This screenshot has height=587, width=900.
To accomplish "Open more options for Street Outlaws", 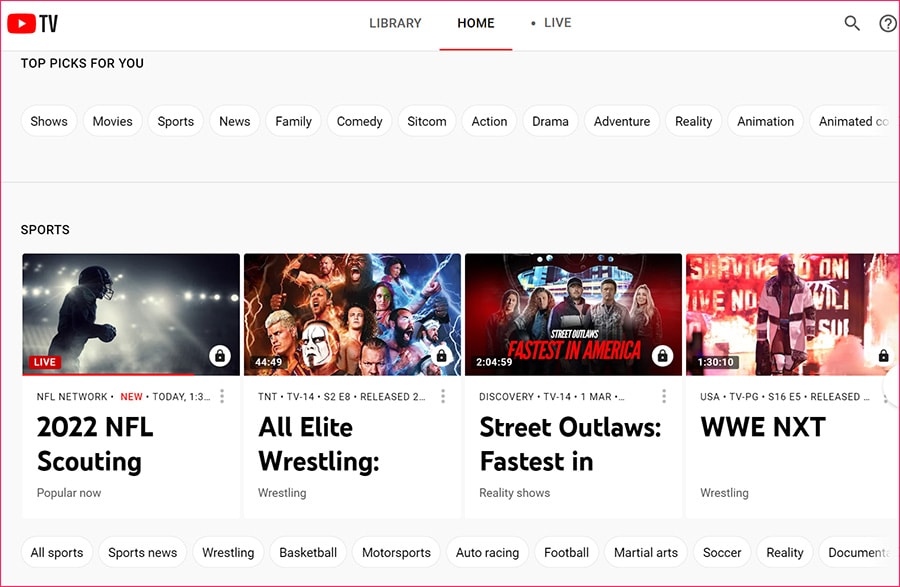I will pyautogui.click(x=664, y=397).
